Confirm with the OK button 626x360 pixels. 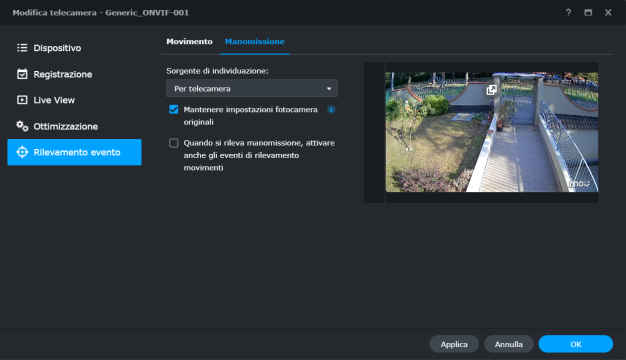(x=576, y=344)
